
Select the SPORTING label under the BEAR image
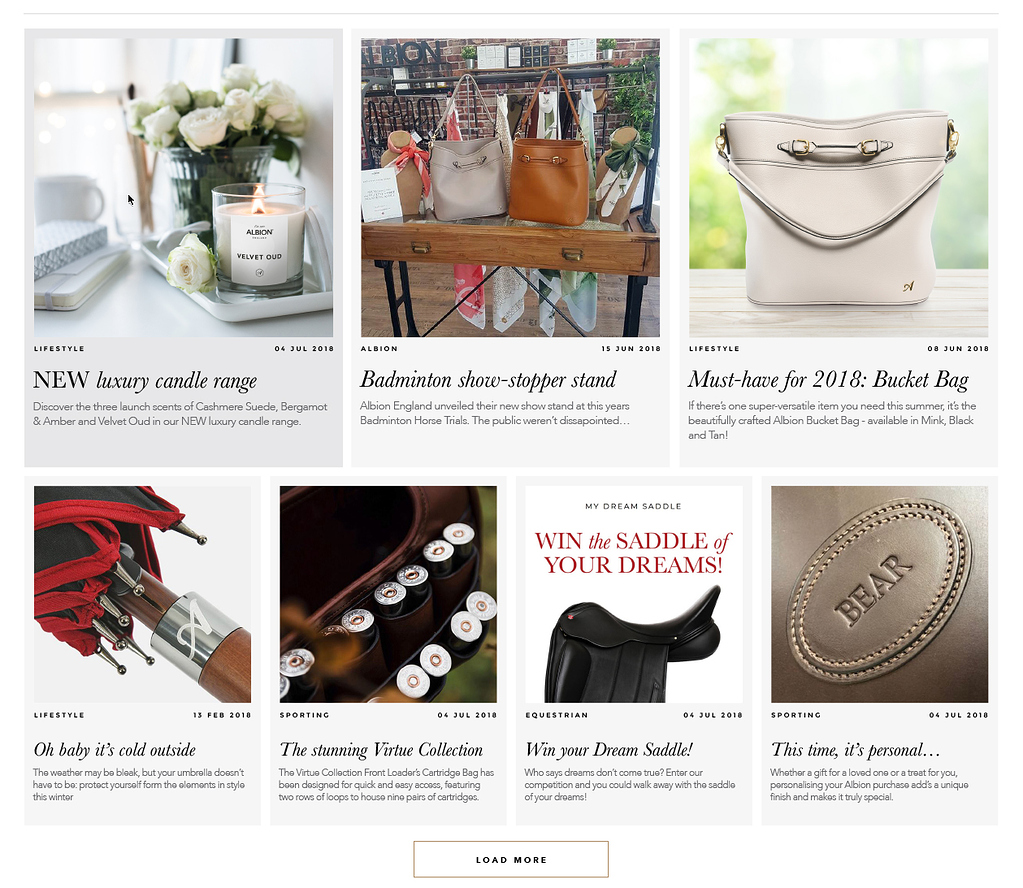pos(796,715)
